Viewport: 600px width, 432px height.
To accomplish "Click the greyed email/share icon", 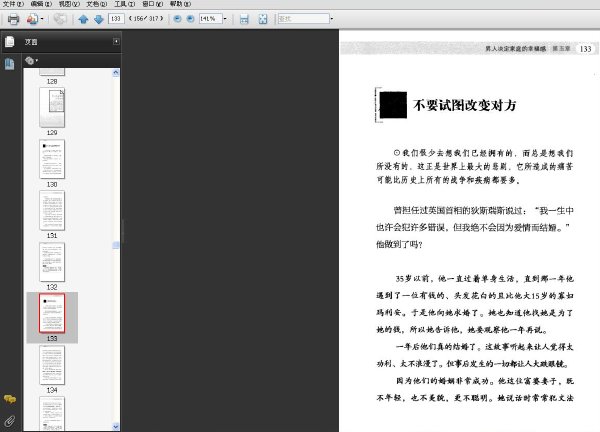I will pyautogui.click(x=60, y=19).
